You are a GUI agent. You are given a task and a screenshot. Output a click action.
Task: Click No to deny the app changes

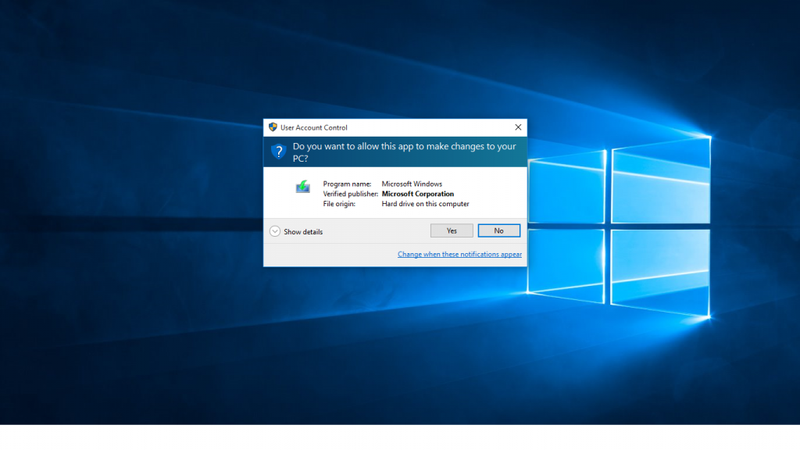499,231
